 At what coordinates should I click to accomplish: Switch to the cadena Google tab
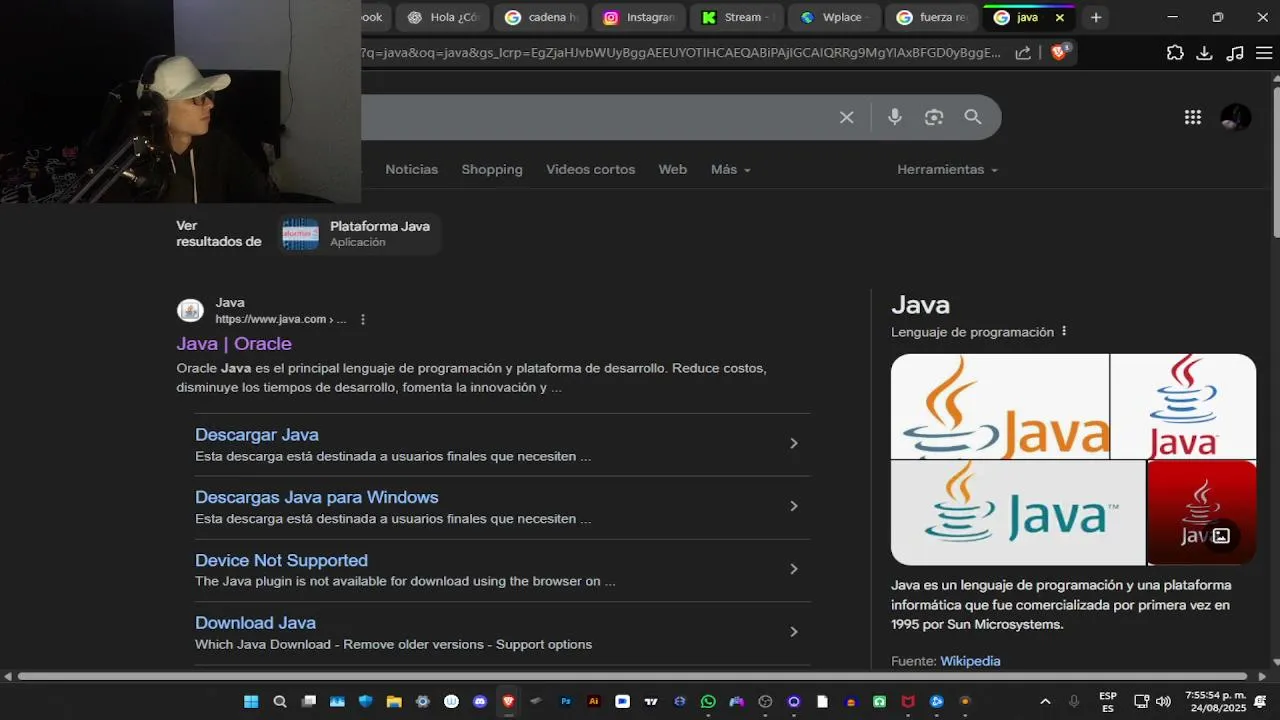click(x=540, y=17)
